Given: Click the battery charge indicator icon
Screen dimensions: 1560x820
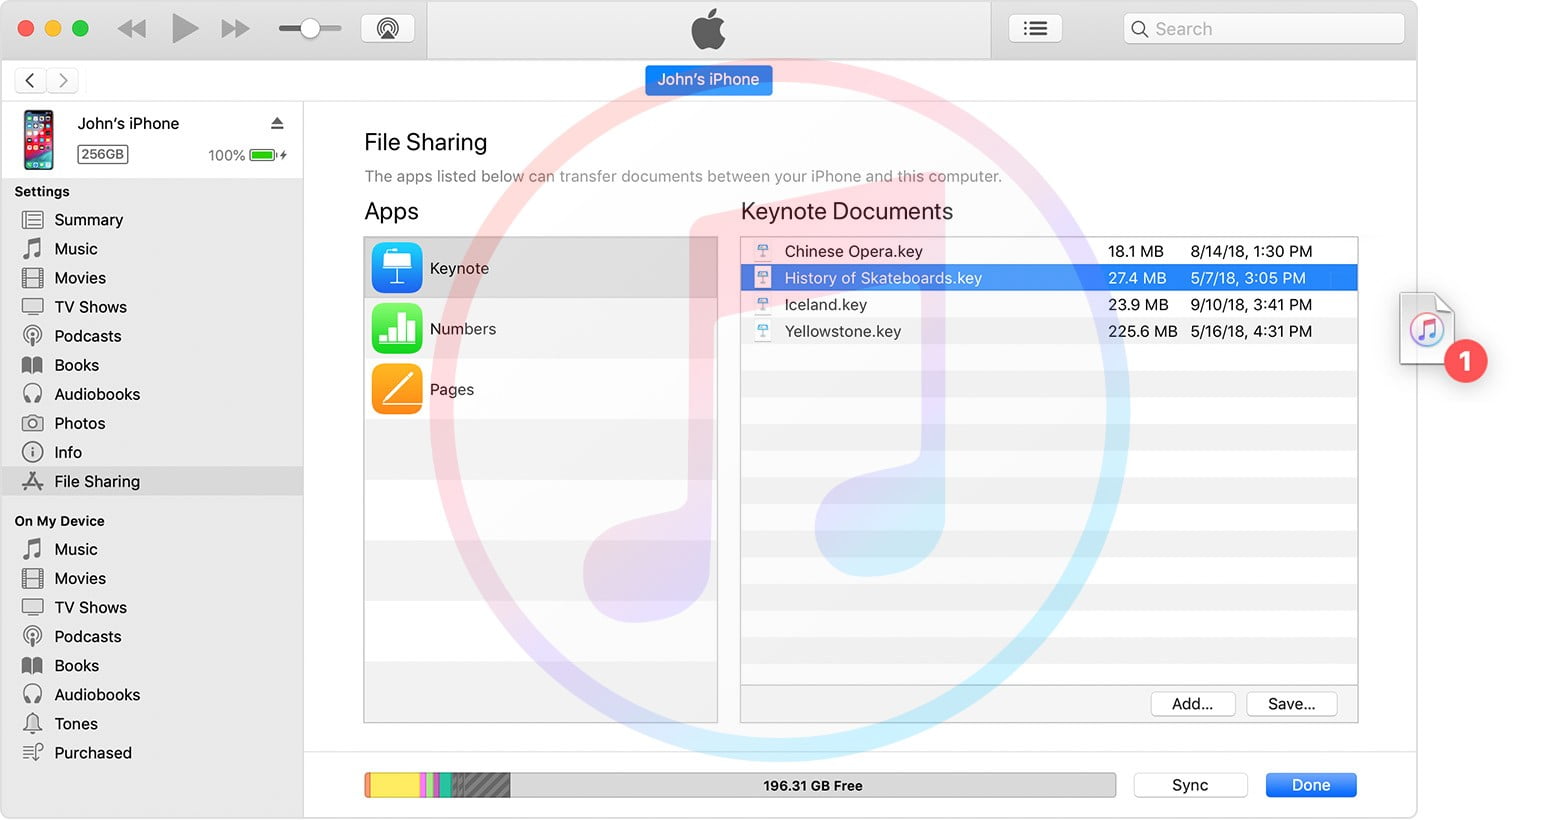Looking at the screenshot, I should point(263,155).
